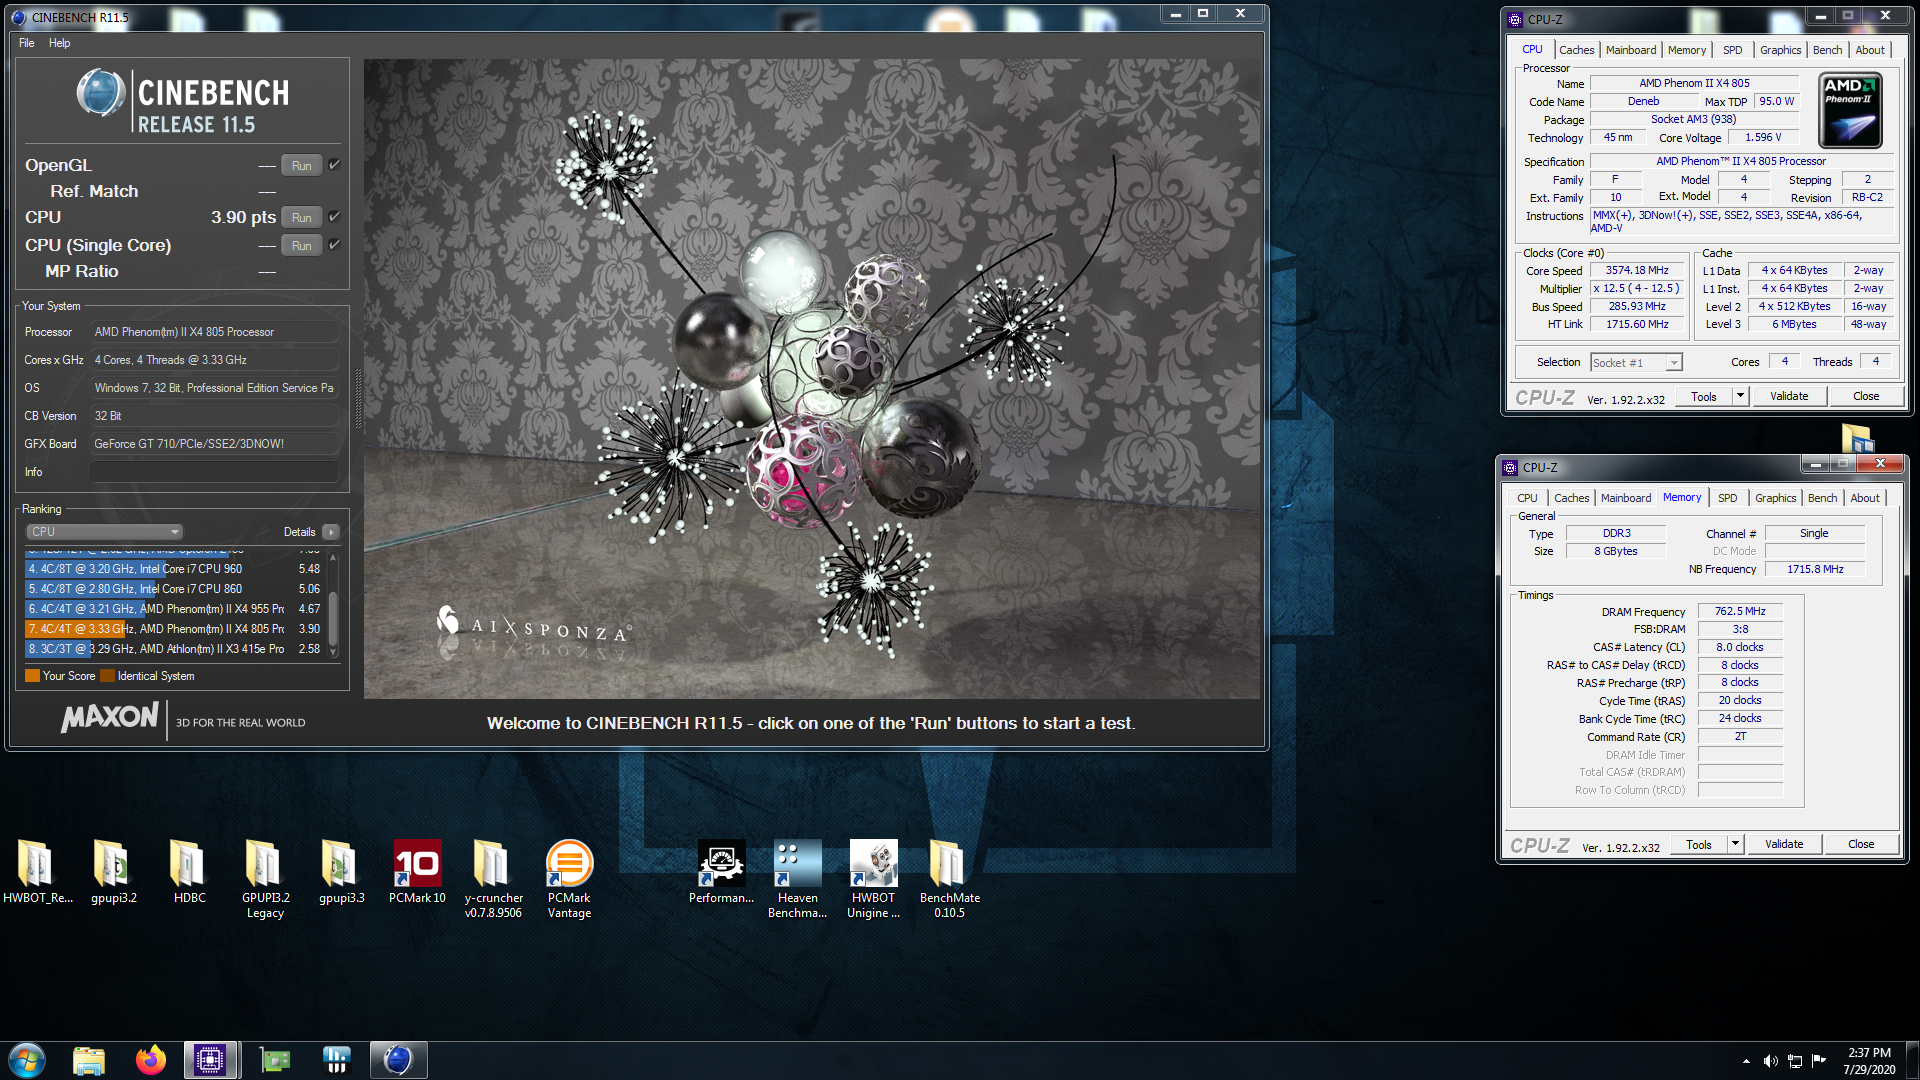Switch to Cinebench taskbar button
The width and height of the screenshot is (1920, 1080).
click(x=398, y=1060)
